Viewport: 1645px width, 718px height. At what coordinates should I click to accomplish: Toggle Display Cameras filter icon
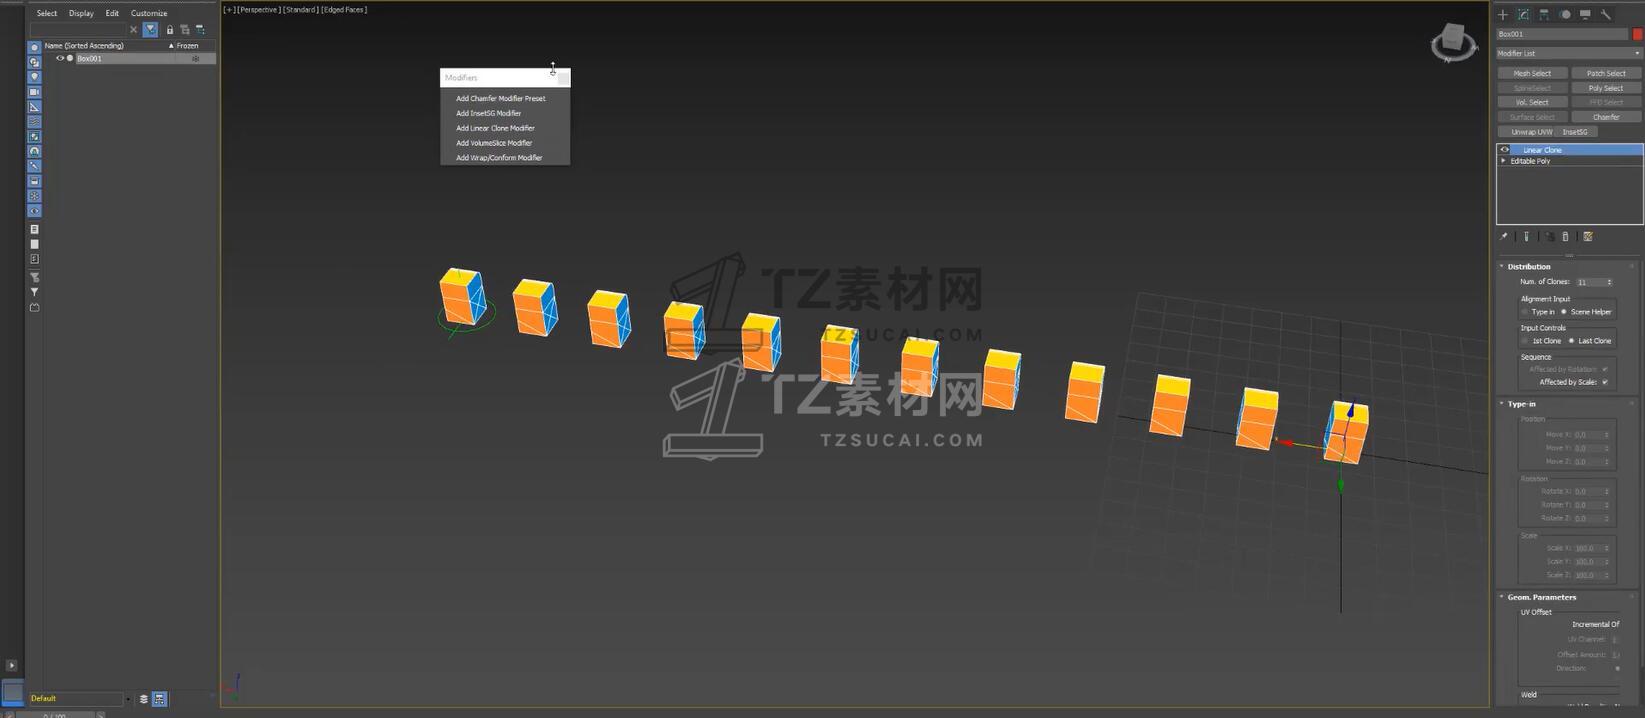[x=34, y=92]
